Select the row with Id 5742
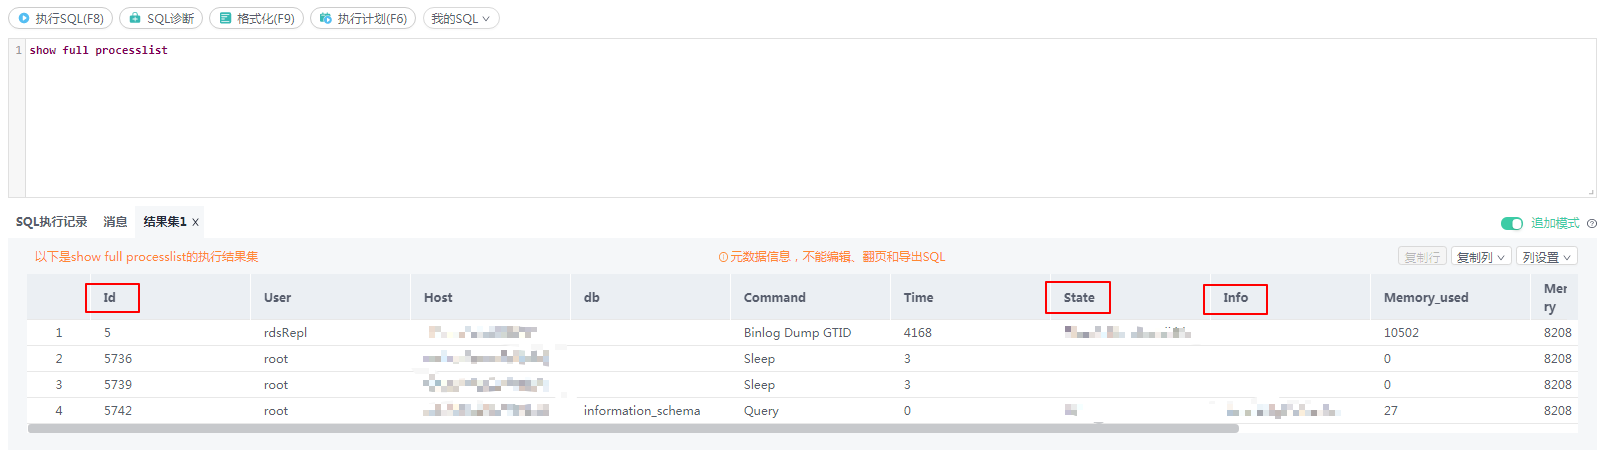 pyautogui.click(x=802, y=411)
